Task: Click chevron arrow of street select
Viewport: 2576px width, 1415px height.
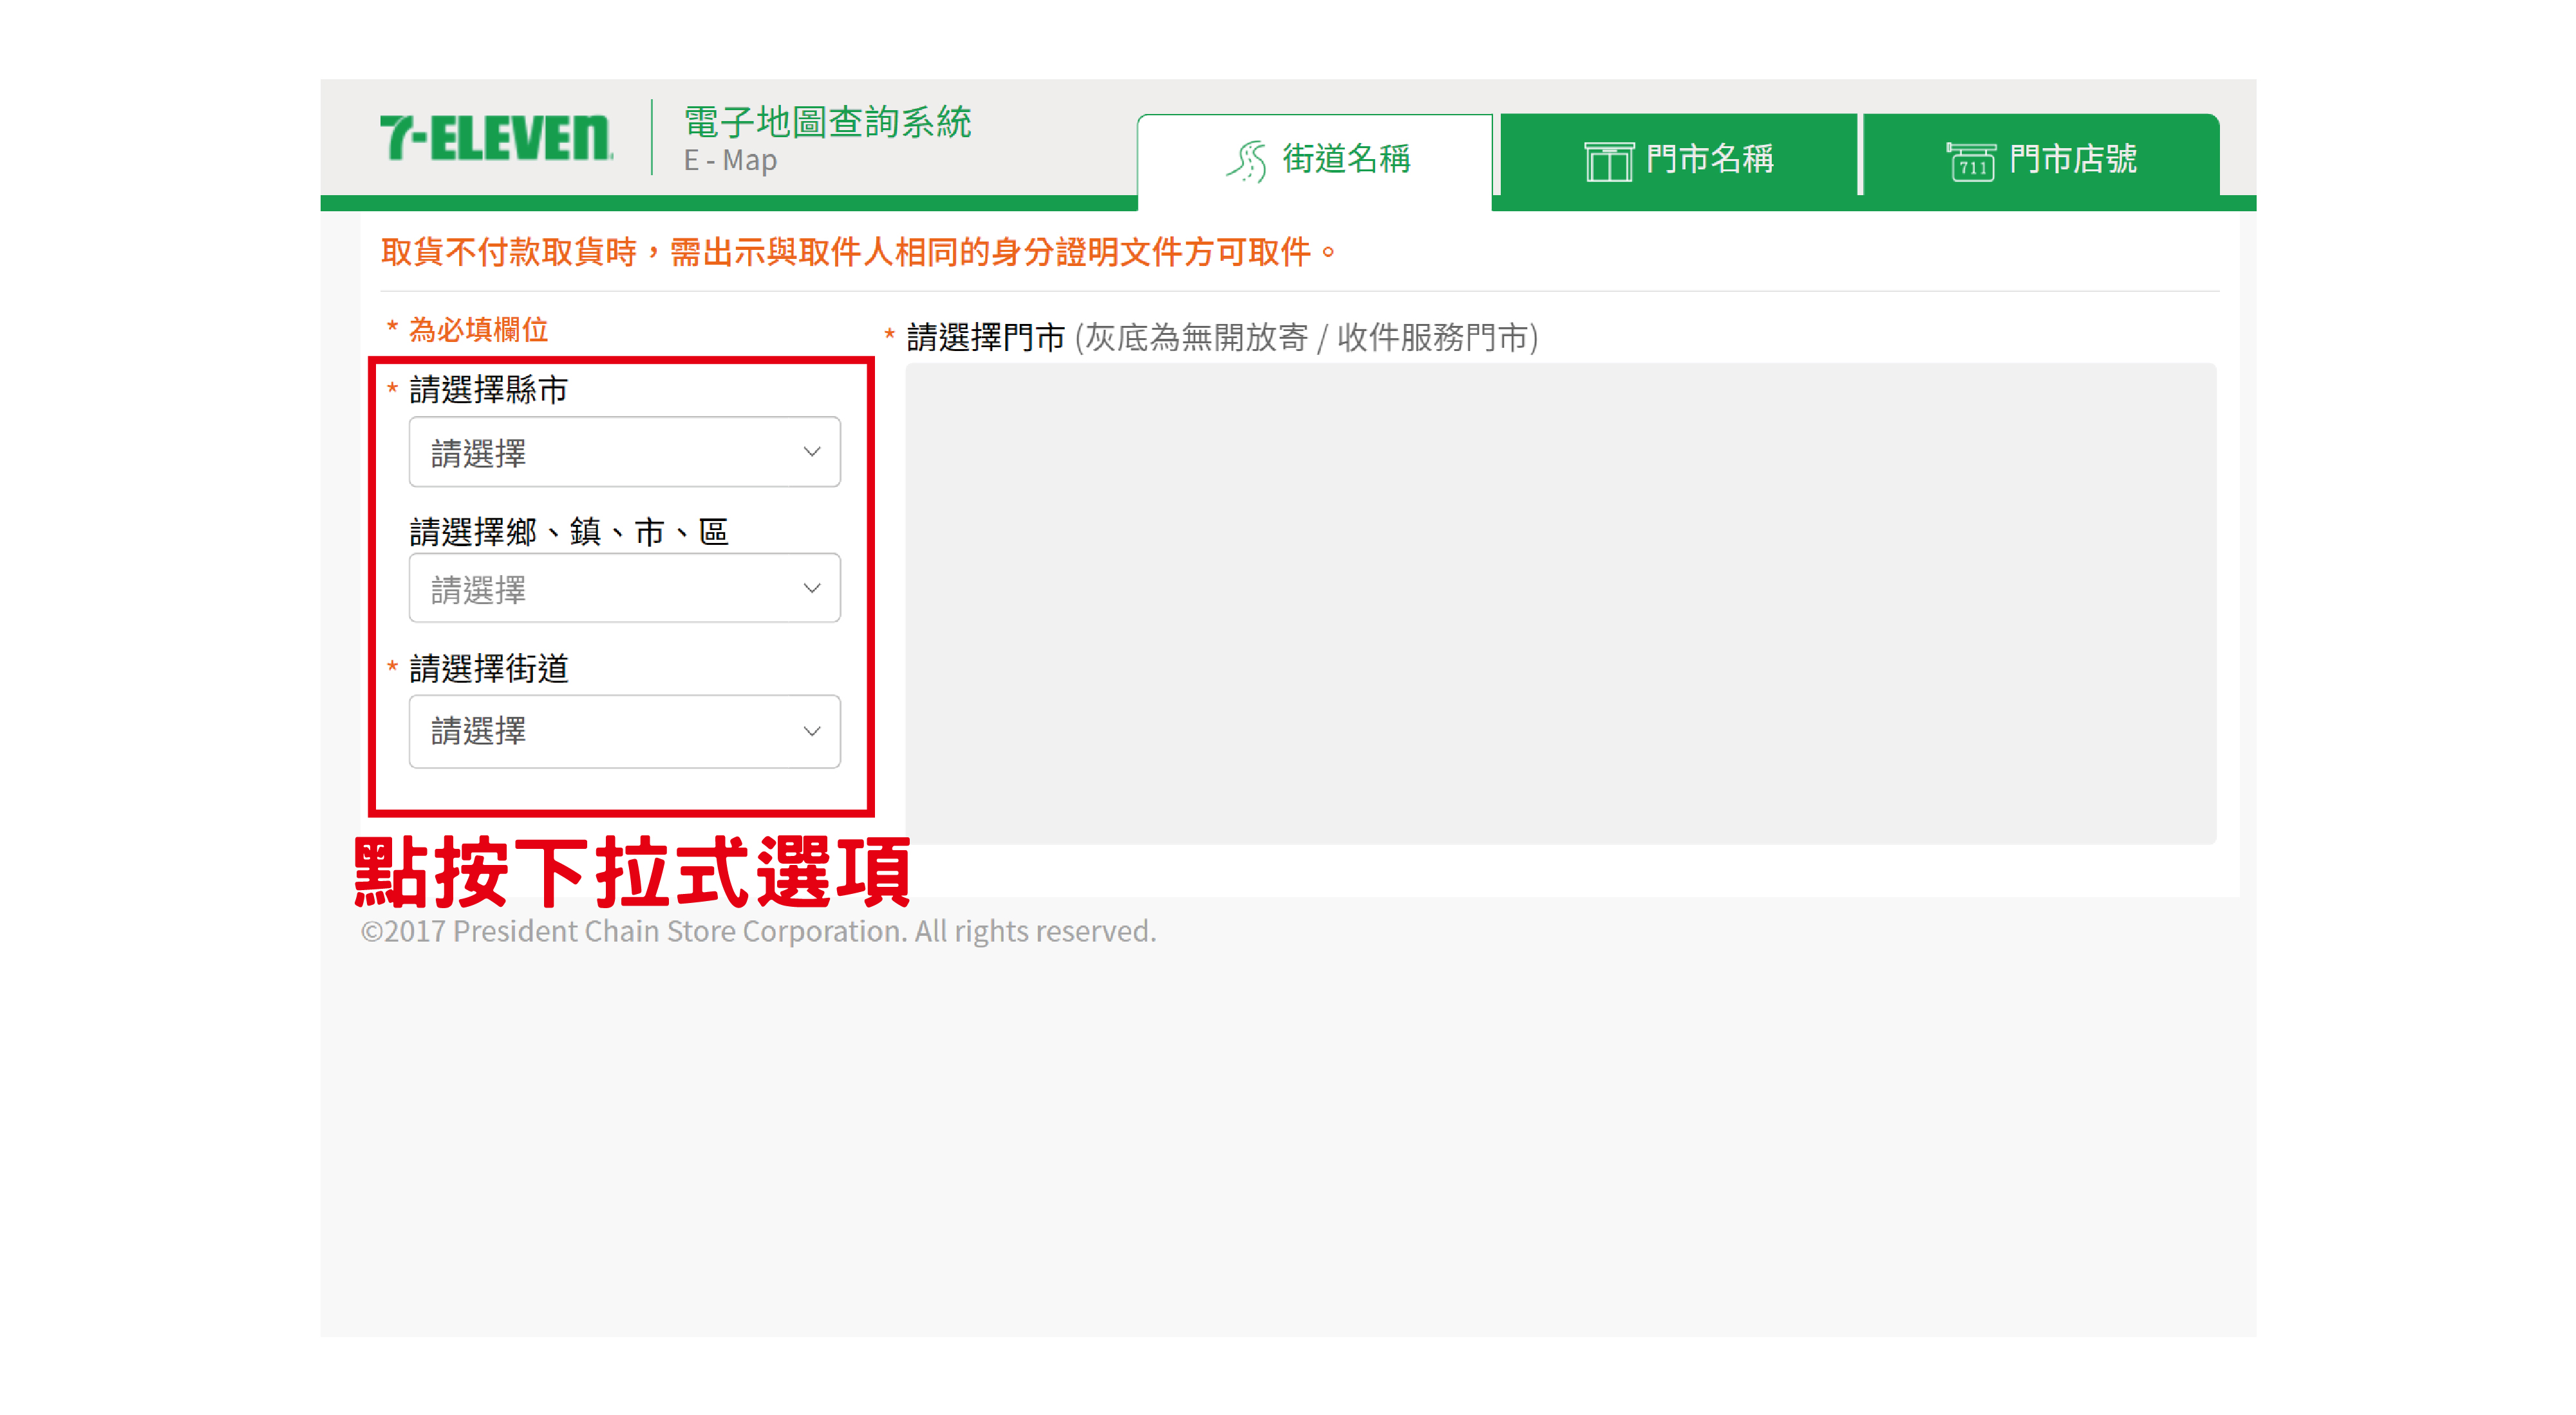Action: click(x=812, y=731)
